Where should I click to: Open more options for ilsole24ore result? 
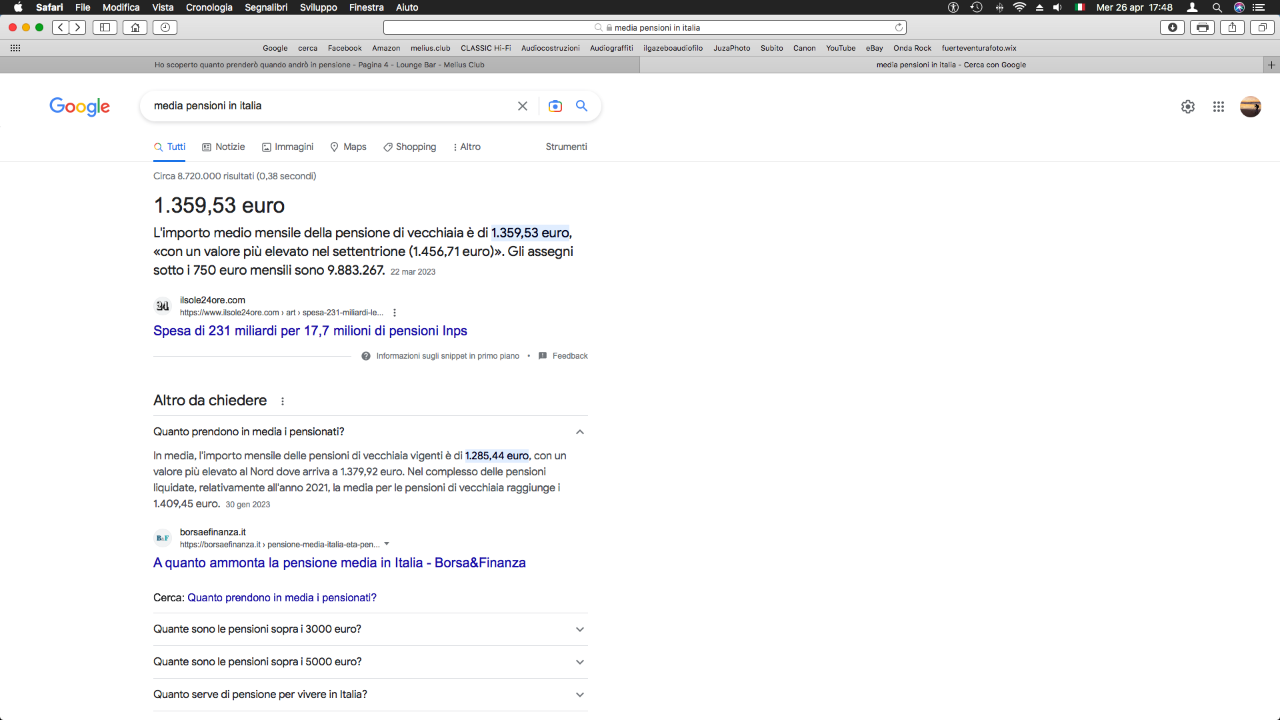pos(395,313)
